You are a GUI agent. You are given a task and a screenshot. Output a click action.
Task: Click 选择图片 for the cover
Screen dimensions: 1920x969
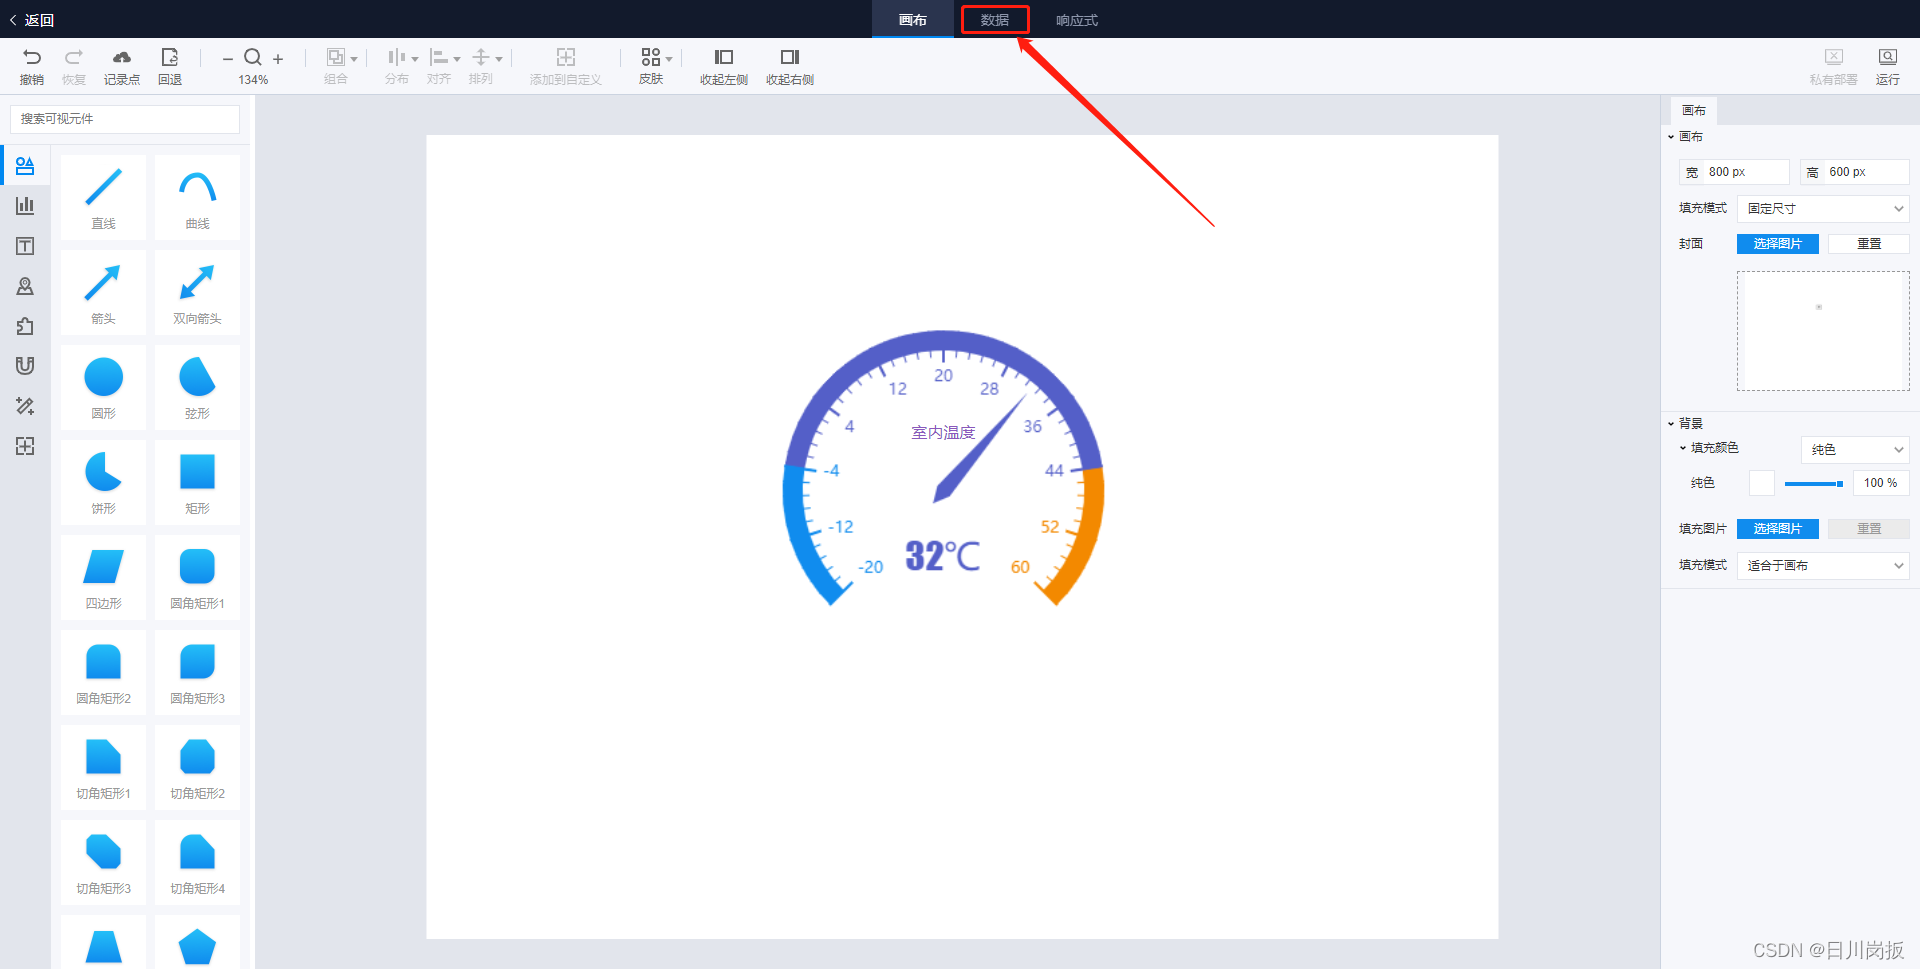[1778, 244]
